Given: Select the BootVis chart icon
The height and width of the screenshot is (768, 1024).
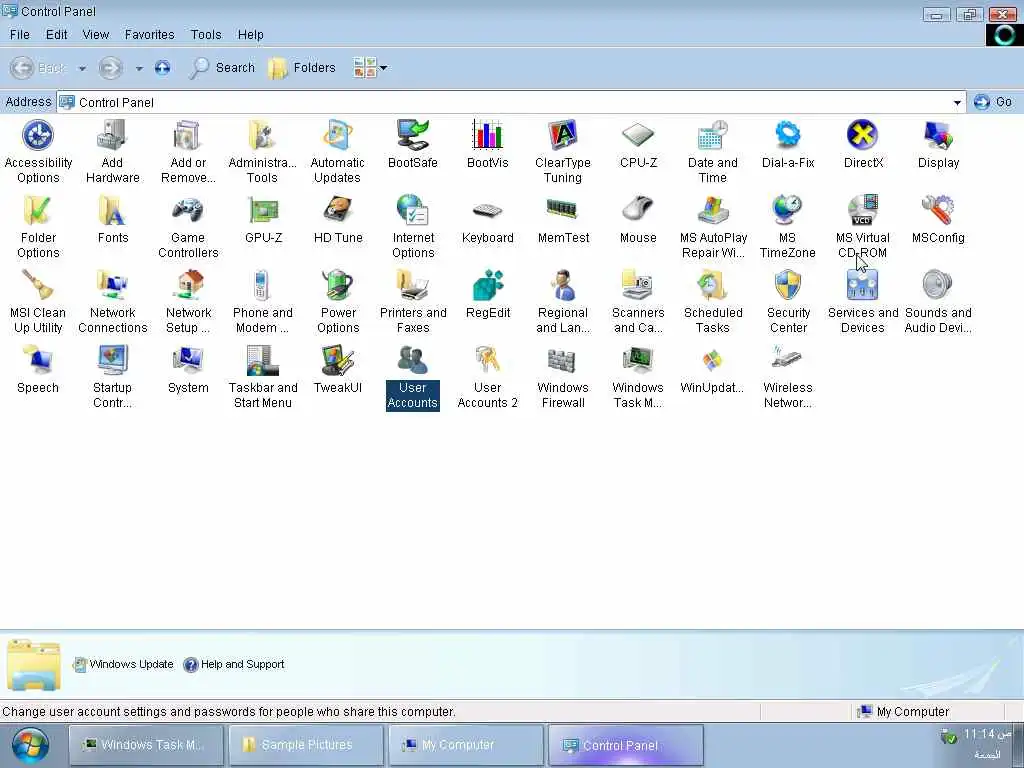Looking at the screenshot, I should tap(488, 135).
